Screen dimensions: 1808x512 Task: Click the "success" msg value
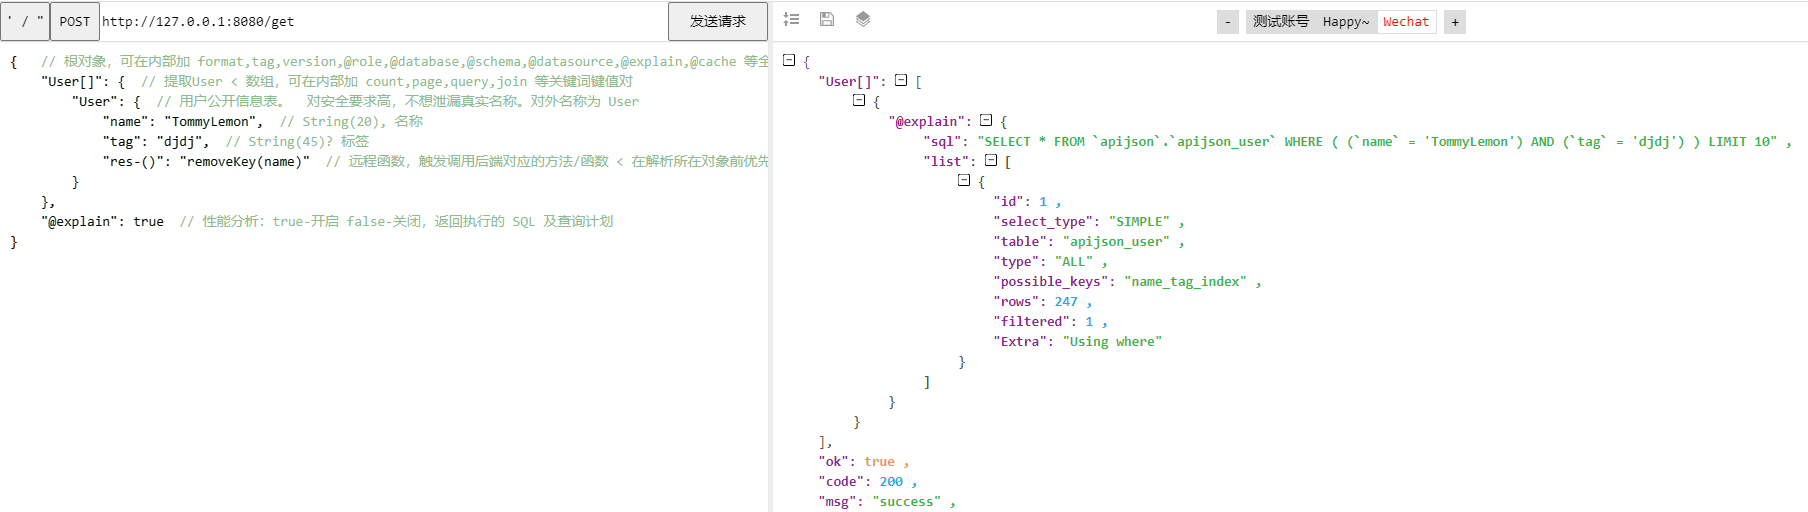[x=906, y=502]
